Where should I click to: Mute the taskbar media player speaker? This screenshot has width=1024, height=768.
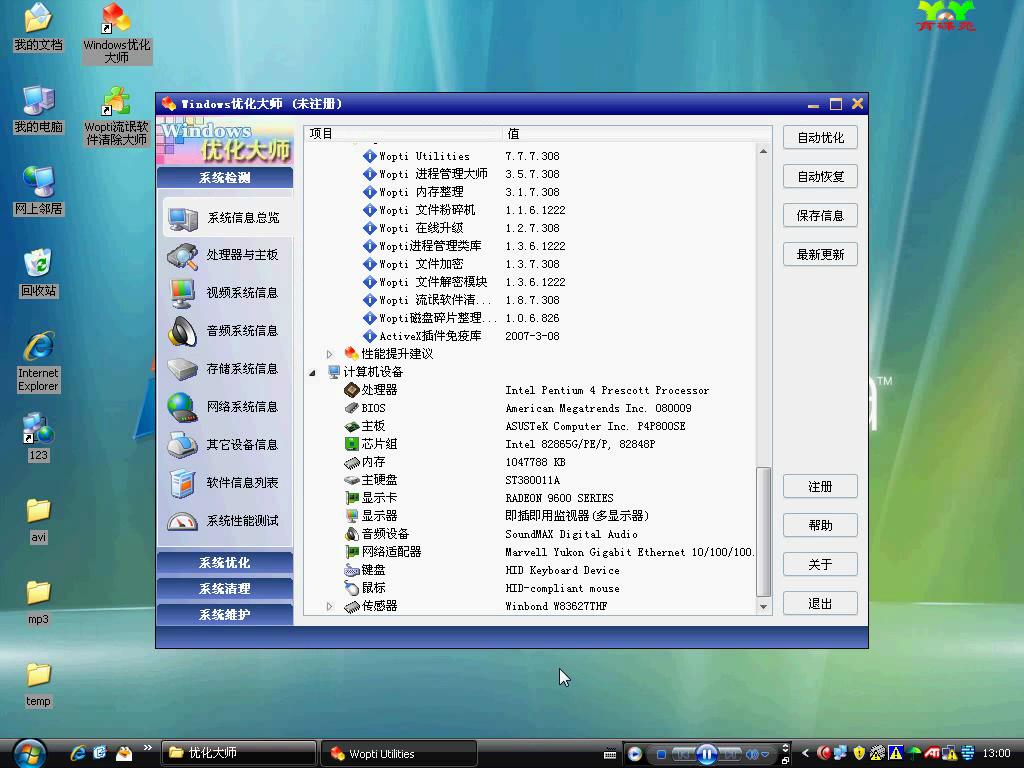(752, 754)
